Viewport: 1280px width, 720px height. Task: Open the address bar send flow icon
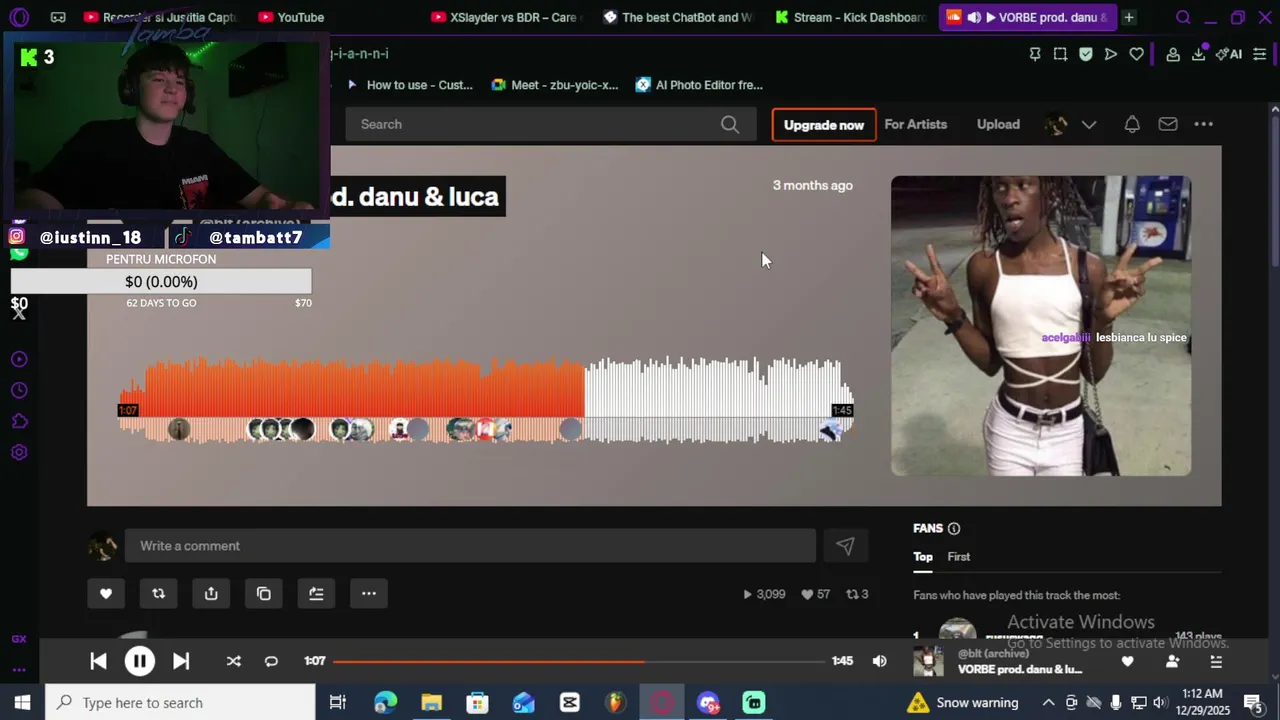[x=1111, y=54]
